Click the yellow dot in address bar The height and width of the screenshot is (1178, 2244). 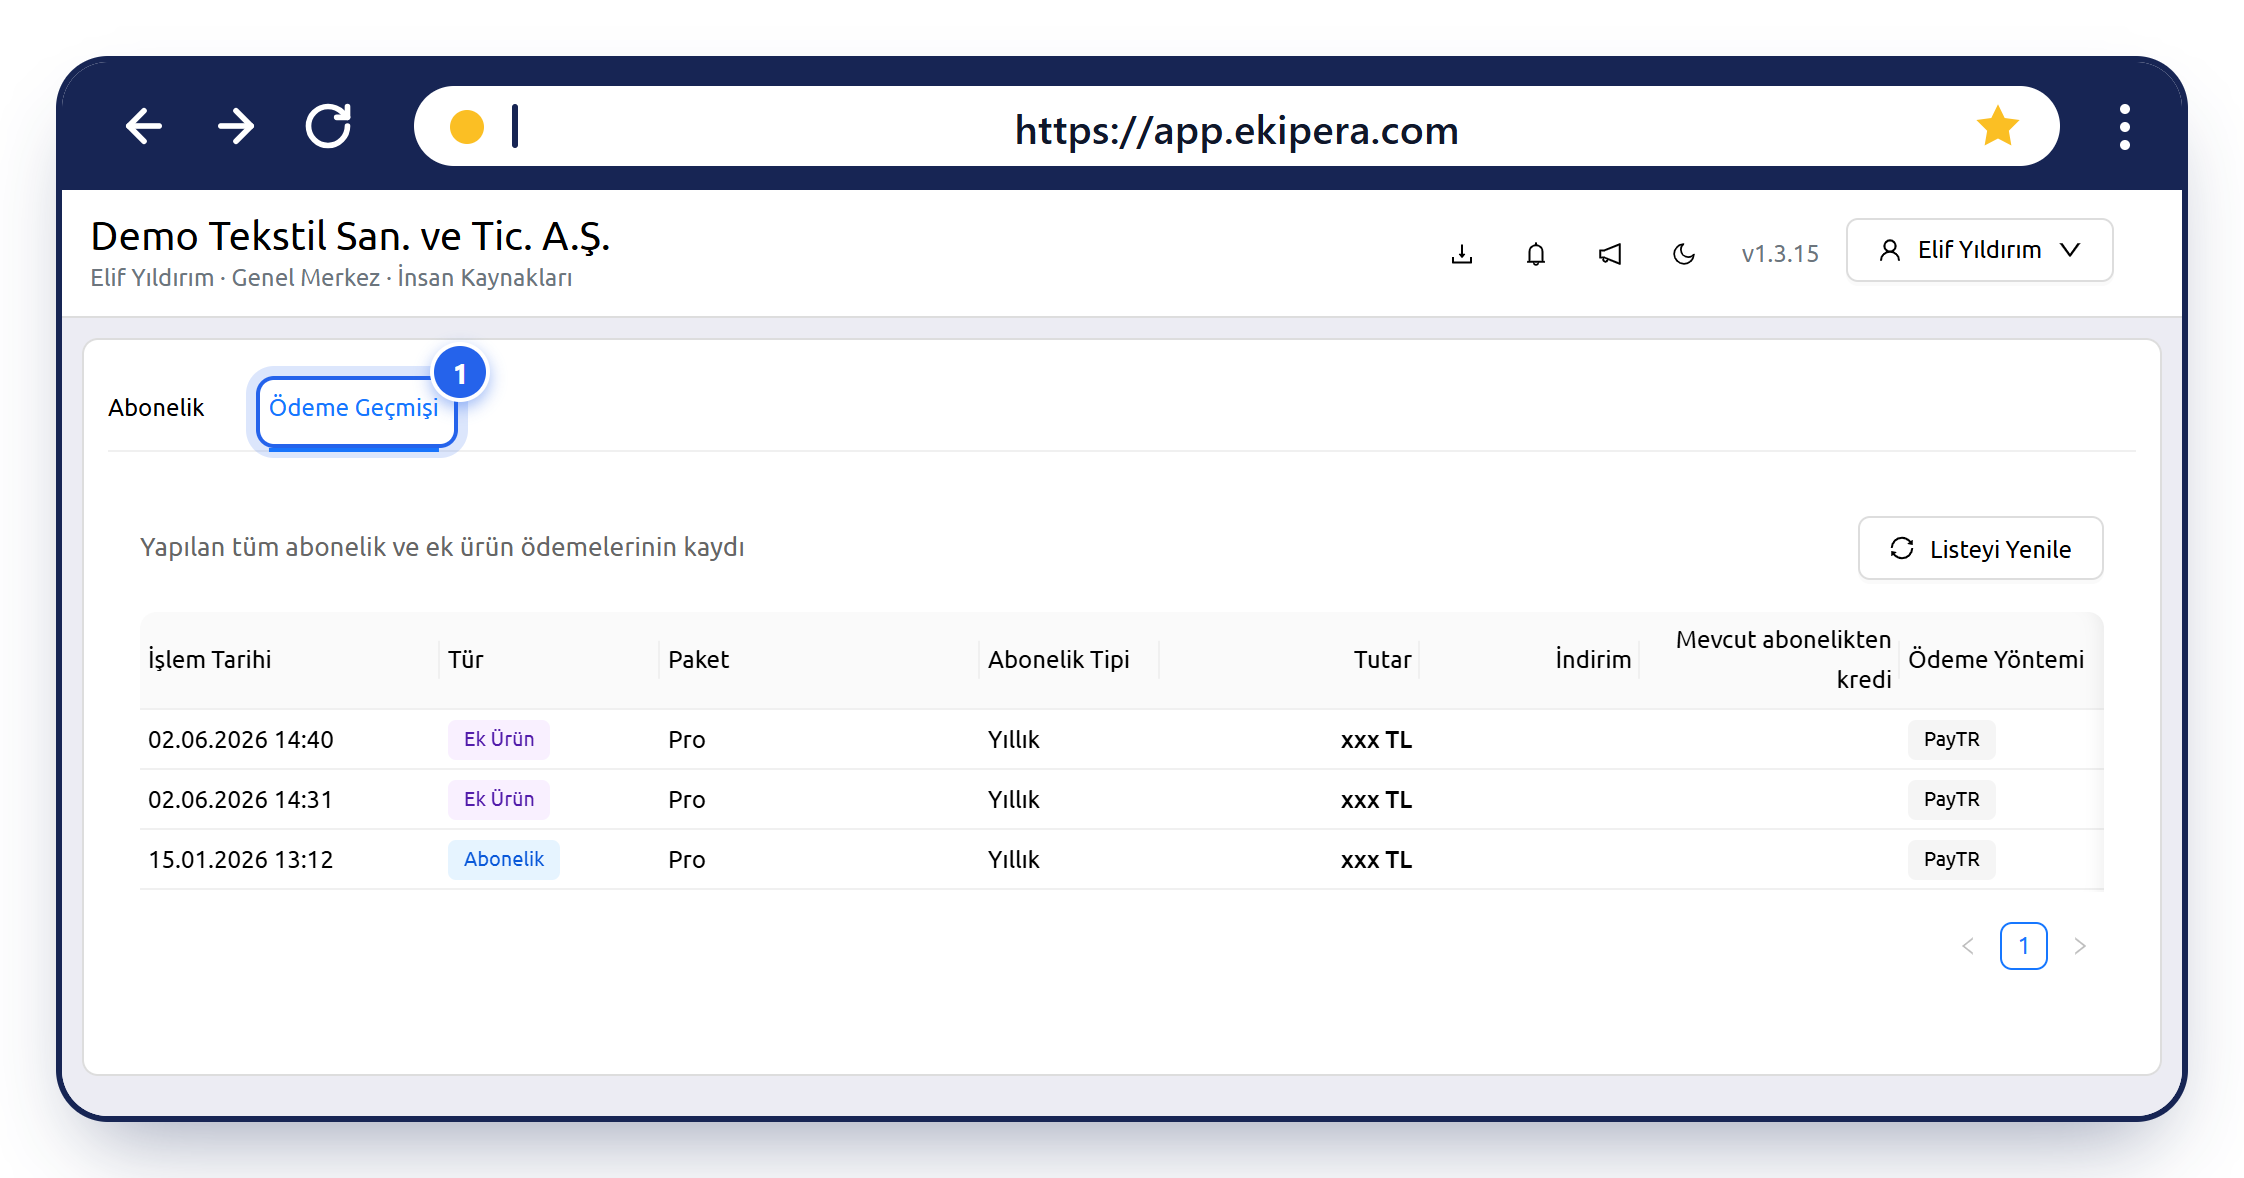coord(467,127)
